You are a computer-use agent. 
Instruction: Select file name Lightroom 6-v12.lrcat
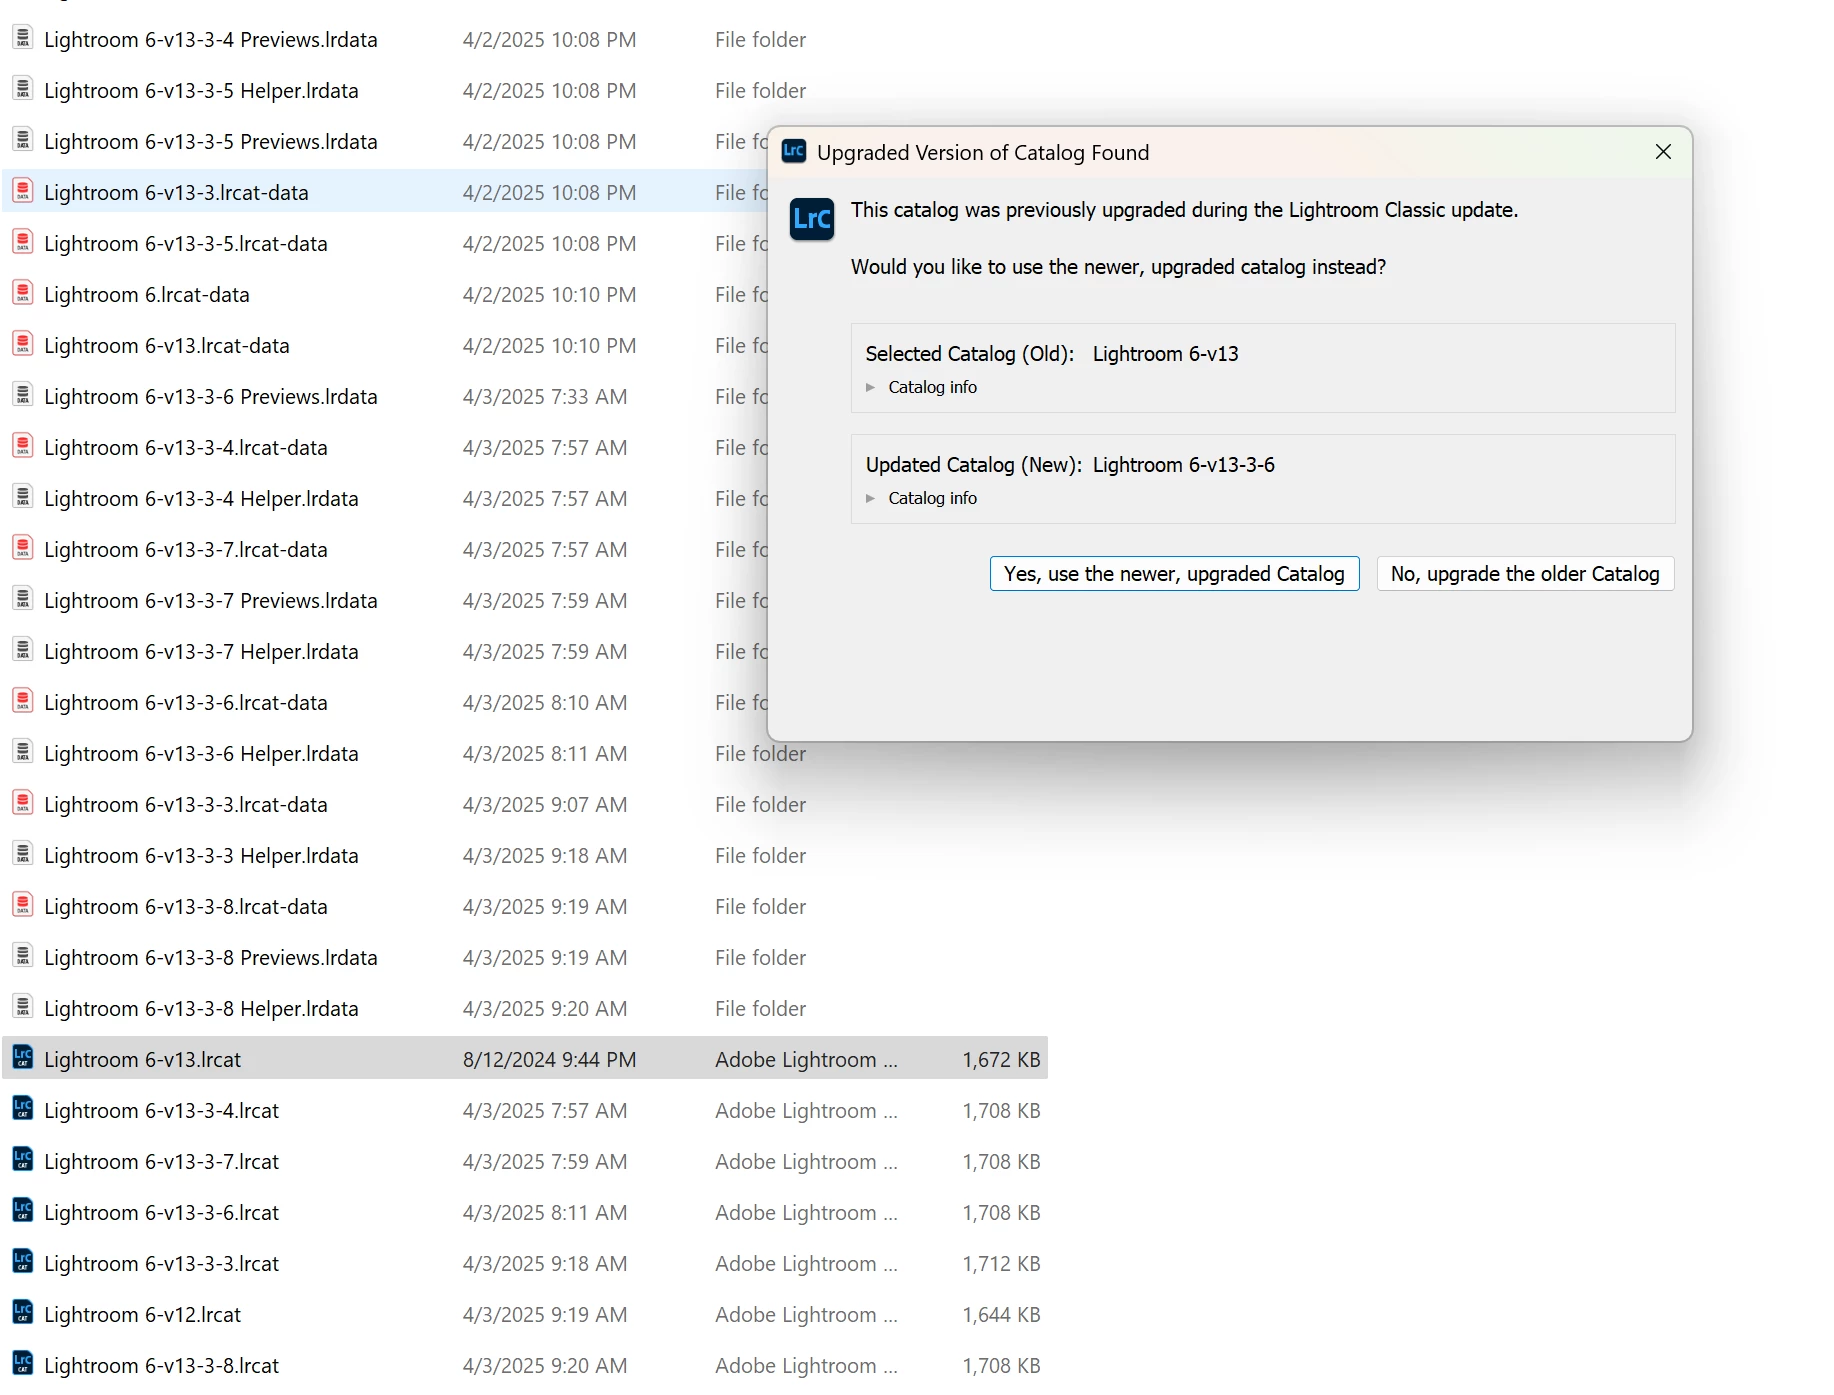coord(143,1315)
